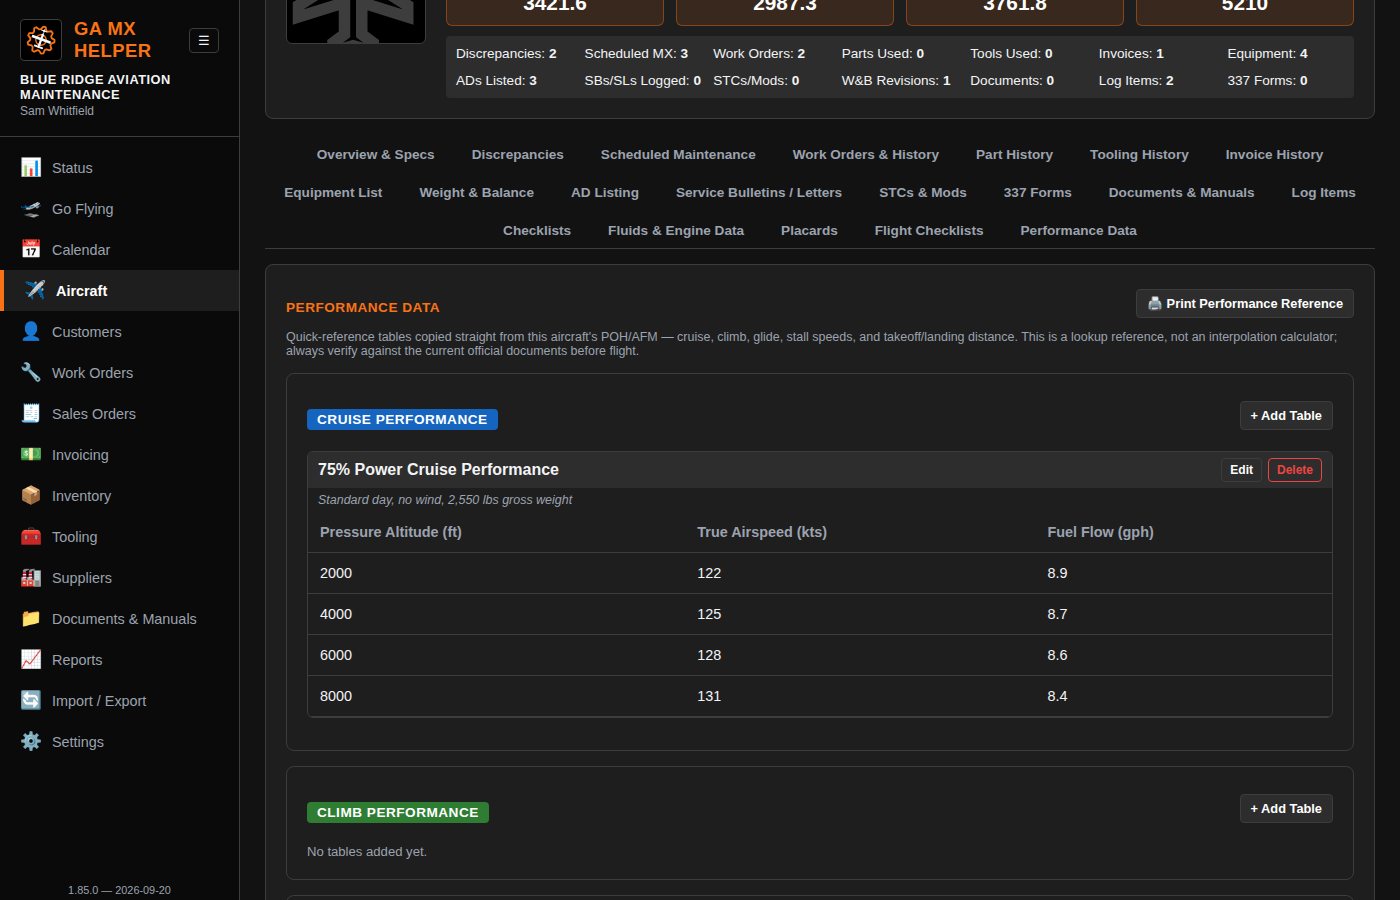1400x900 pixels.
Task: Open Invoice History tab
Action: coord(1274,154)
